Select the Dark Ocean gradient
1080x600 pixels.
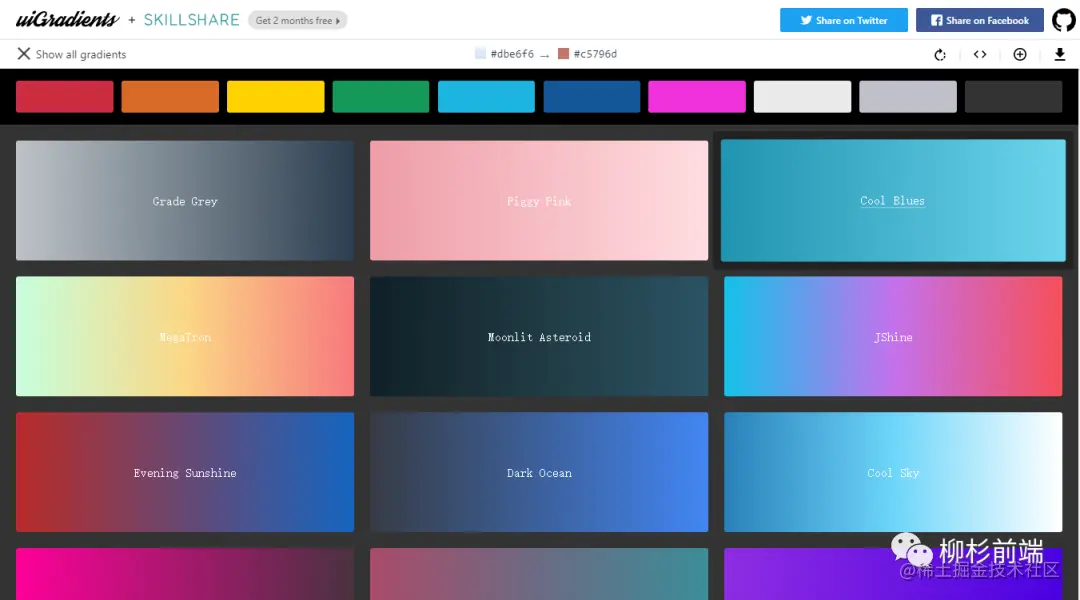539,472
